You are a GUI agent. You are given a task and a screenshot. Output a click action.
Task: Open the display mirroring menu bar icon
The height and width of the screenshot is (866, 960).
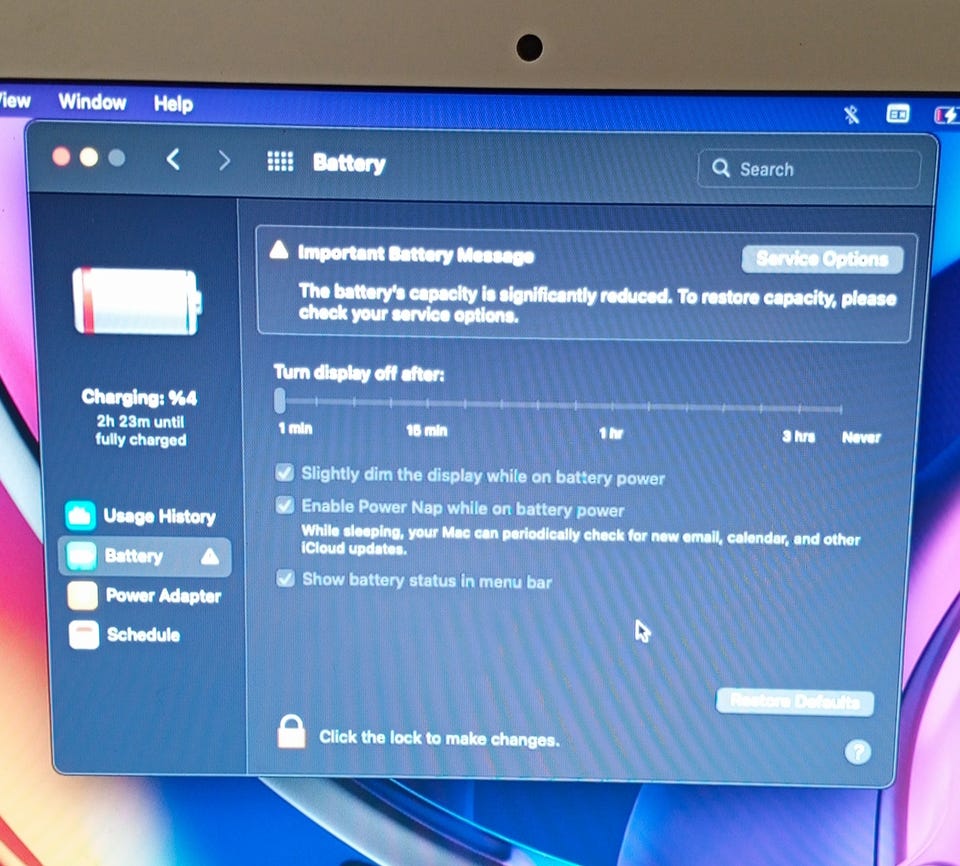tap(898, 113)
